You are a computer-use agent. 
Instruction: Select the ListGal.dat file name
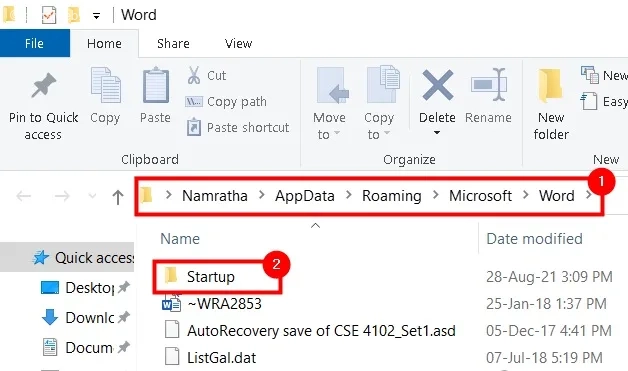(221, 357)
